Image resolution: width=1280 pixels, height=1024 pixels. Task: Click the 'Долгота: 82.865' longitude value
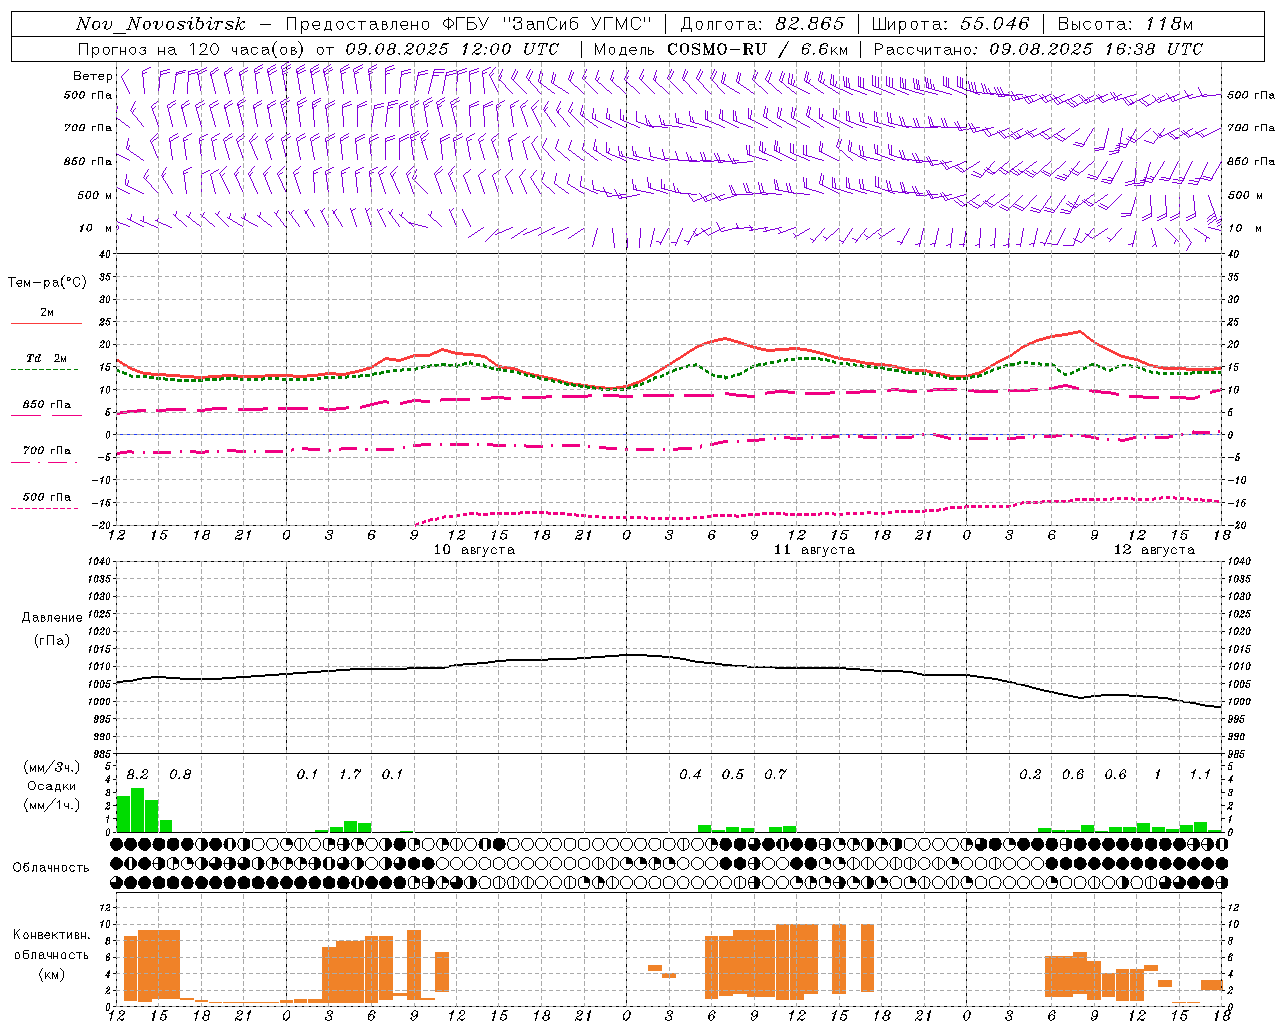(762, 24)
